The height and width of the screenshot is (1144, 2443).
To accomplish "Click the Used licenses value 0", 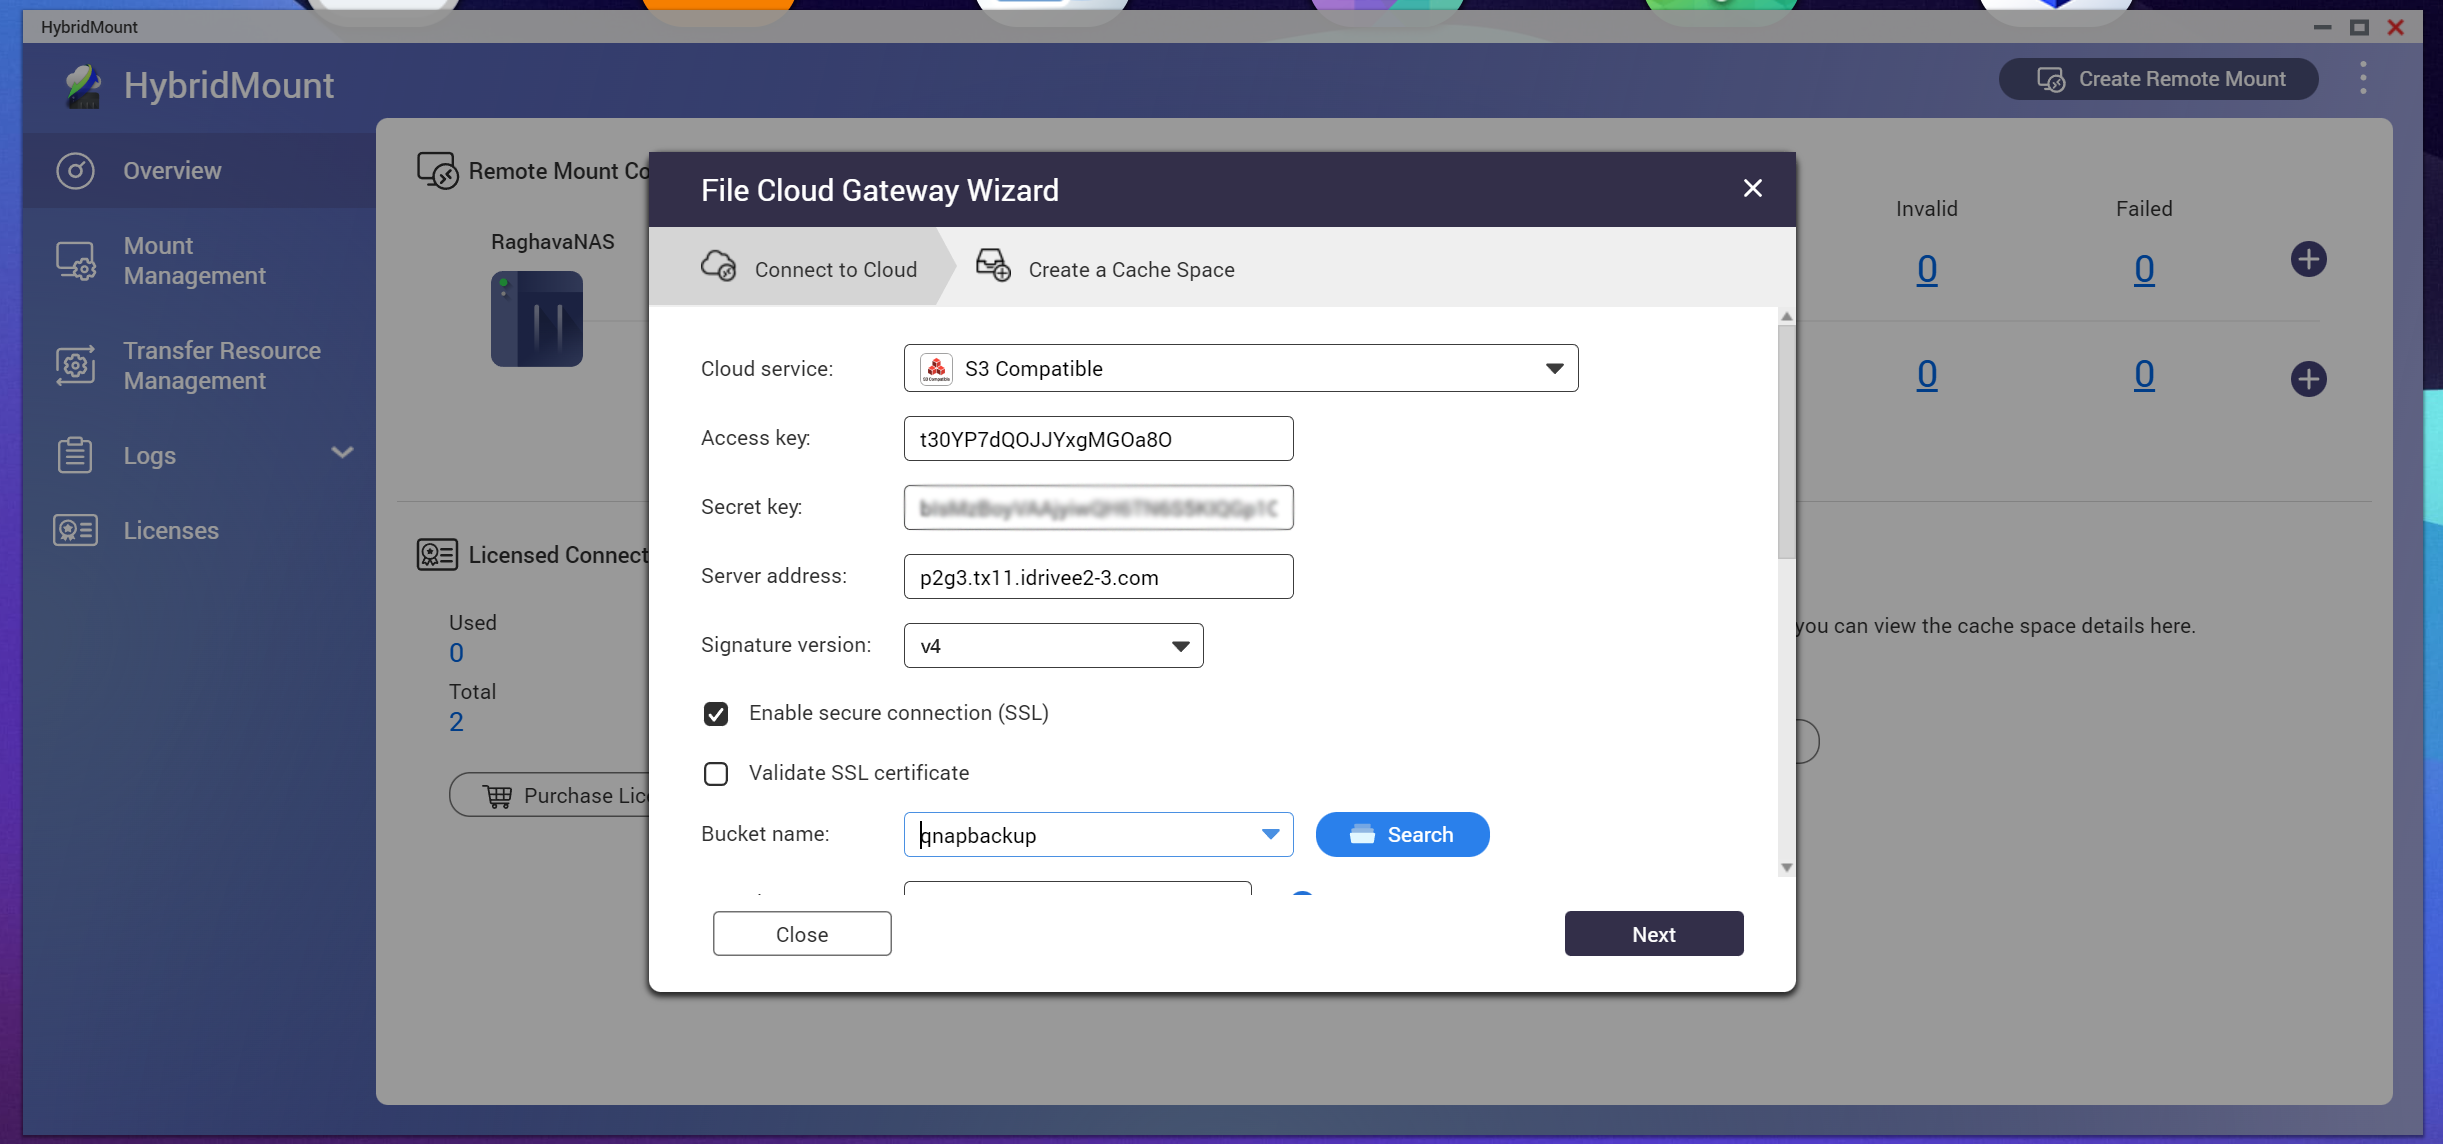I will [456, 653].
